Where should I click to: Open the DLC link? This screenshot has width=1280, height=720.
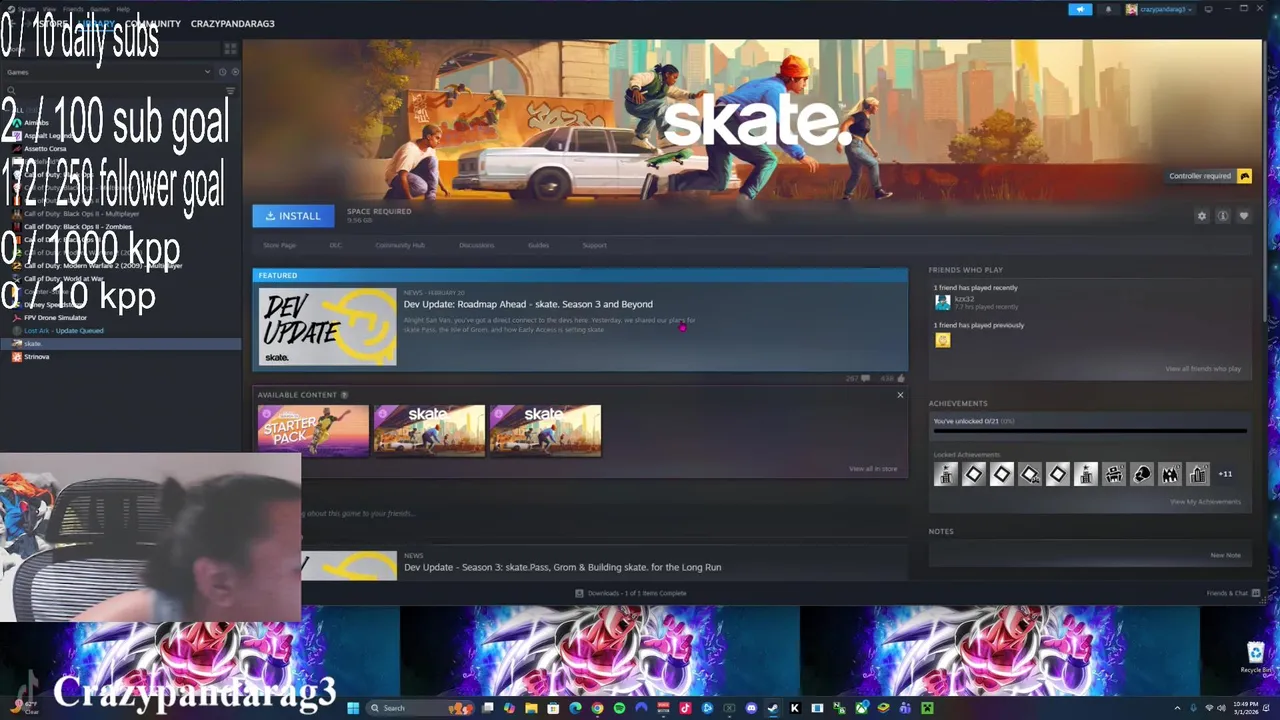pyautogui.click(x=335, y=245)
